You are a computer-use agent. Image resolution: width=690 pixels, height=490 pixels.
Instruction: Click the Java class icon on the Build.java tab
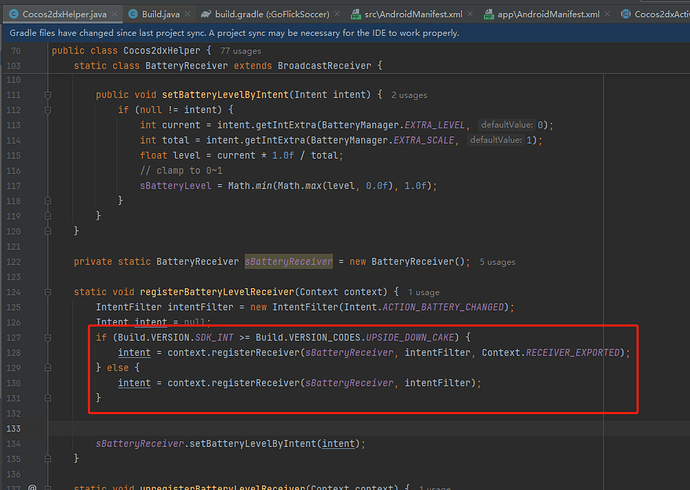click(133, 15)
